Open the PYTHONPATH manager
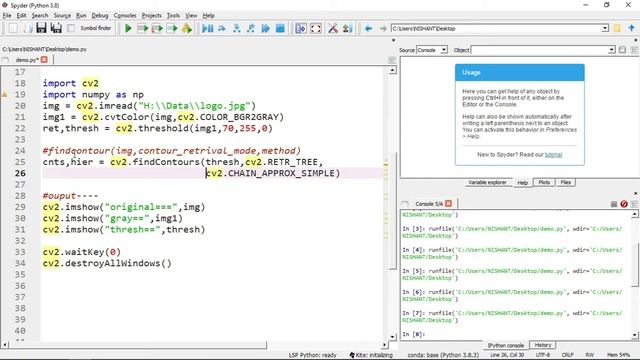 347,29
